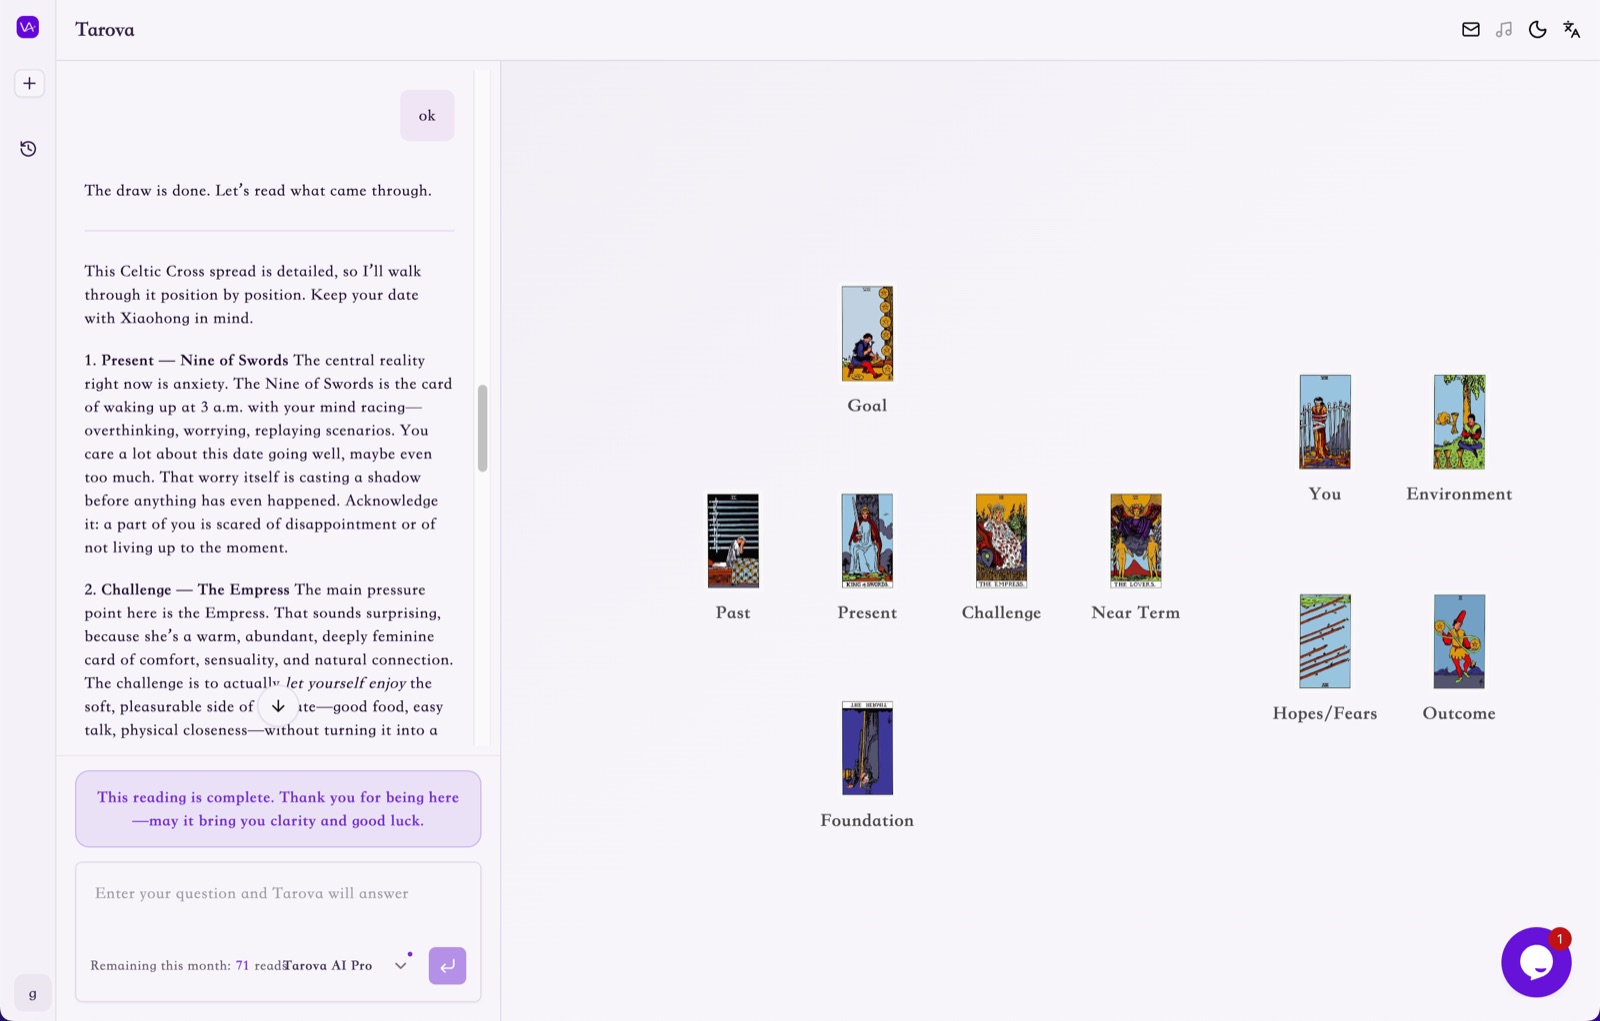The height and width of the screenshot is (1021, 1600).
Task: Open the Outcome card thumbnail
Action: [x=1459, y=641]
